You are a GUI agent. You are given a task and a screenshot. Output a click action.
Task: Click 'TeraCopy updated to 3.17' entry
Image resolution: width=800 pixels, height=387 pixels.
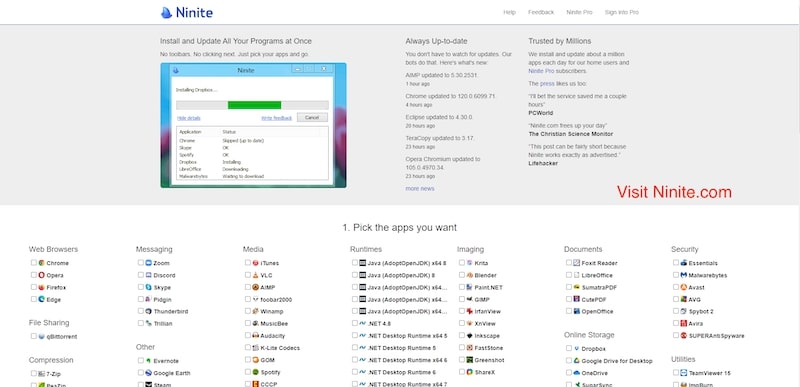[x=440, y=138]
